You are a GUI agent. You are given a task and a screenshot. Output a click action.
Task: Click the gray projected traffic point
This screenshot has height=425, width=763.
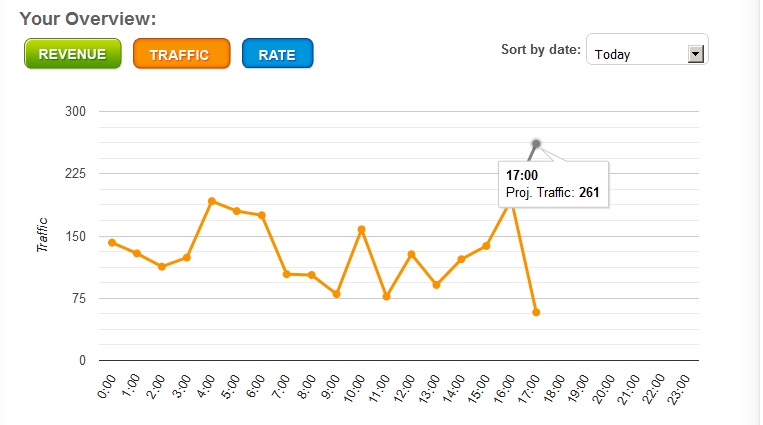click(x=536, y=144)
